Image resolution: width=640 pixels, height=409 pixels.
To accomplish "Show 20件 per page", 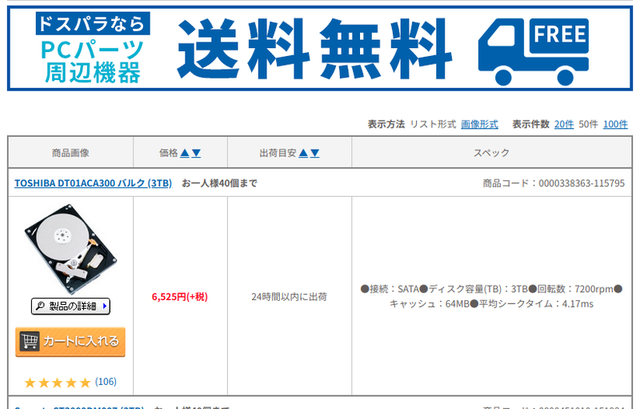I will [x=564, y=124].
